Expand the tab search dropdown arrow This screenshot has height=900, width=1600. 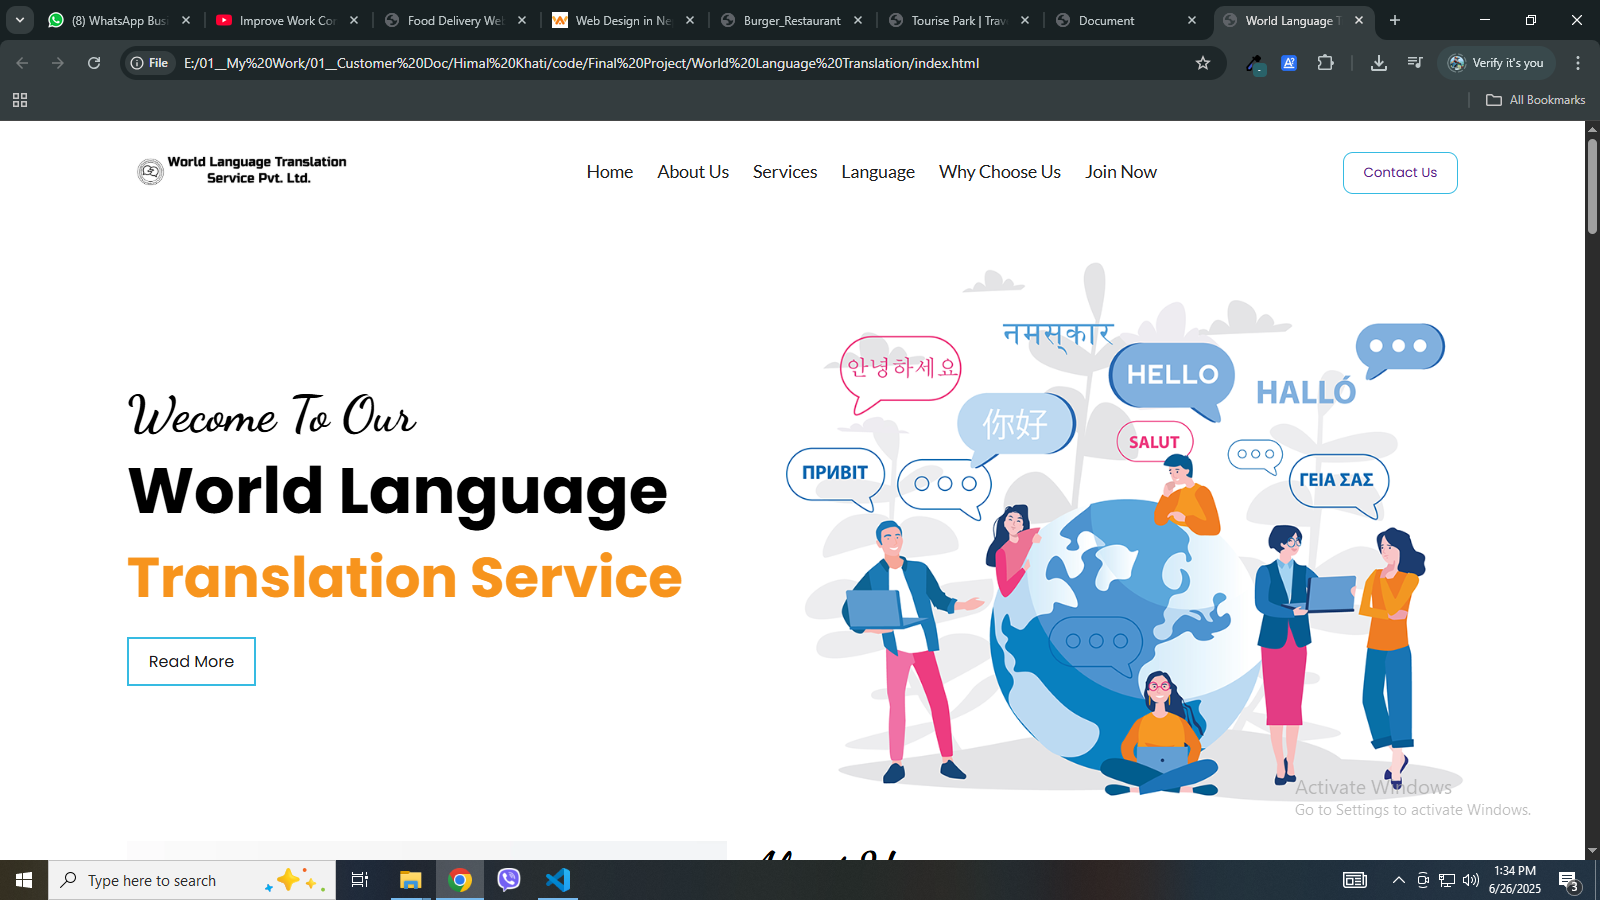pos(20,20)
